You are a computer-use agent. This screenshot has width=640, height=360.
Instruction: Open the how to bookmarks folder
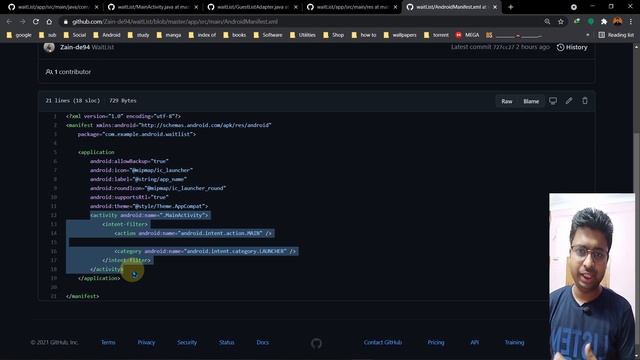[x=364, y=35]
